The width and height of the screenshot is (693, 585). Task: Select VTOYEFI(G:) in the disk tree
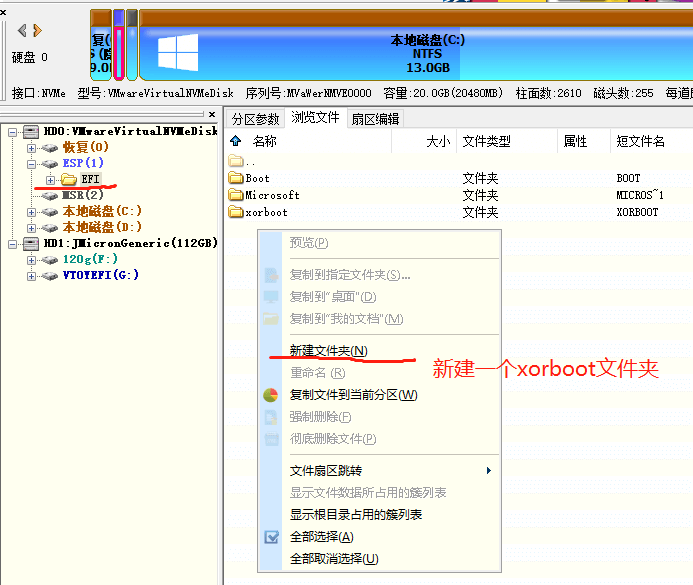point(100,275)
